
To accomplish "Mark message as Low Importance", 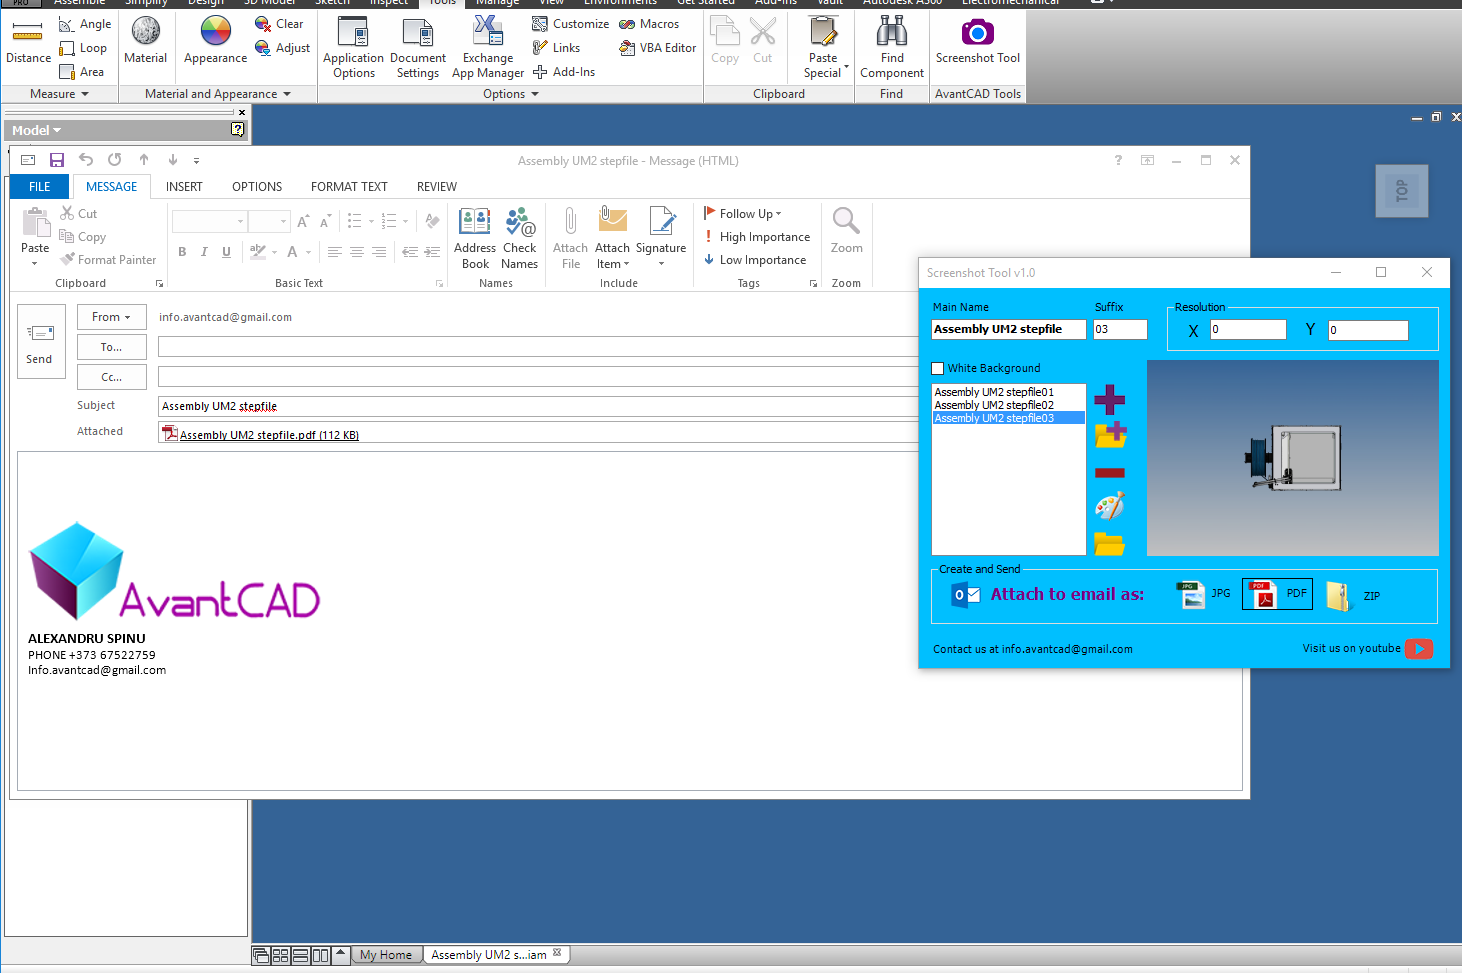I will point(755,260).
